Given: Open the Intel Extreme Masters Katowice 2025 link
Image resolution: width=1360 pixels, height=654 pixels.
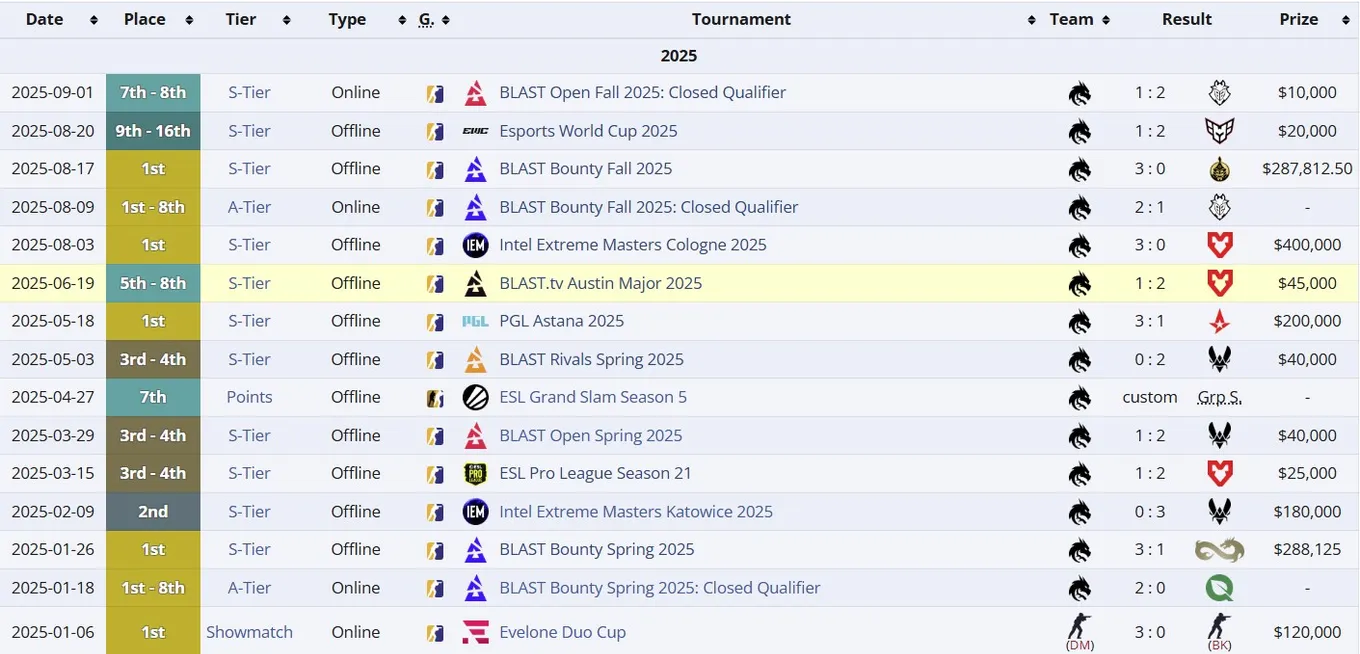Looking at the screenshot, I should [x=636, y=511].
